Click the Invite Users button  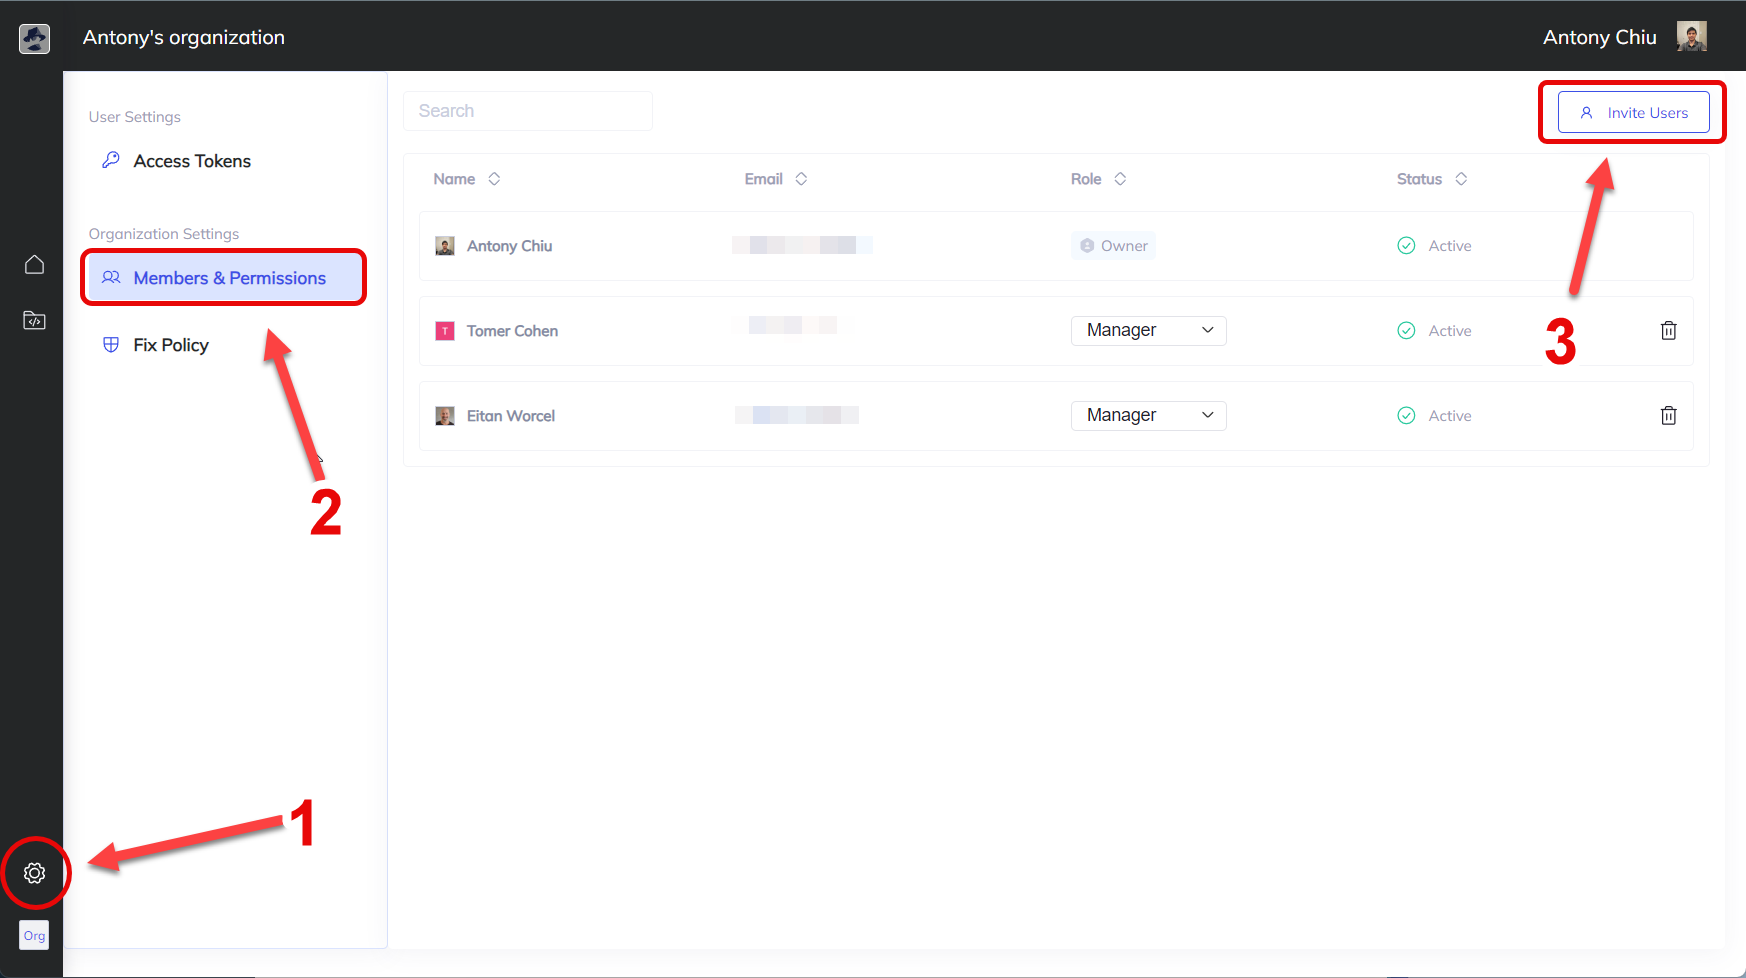click(1633, 113)
